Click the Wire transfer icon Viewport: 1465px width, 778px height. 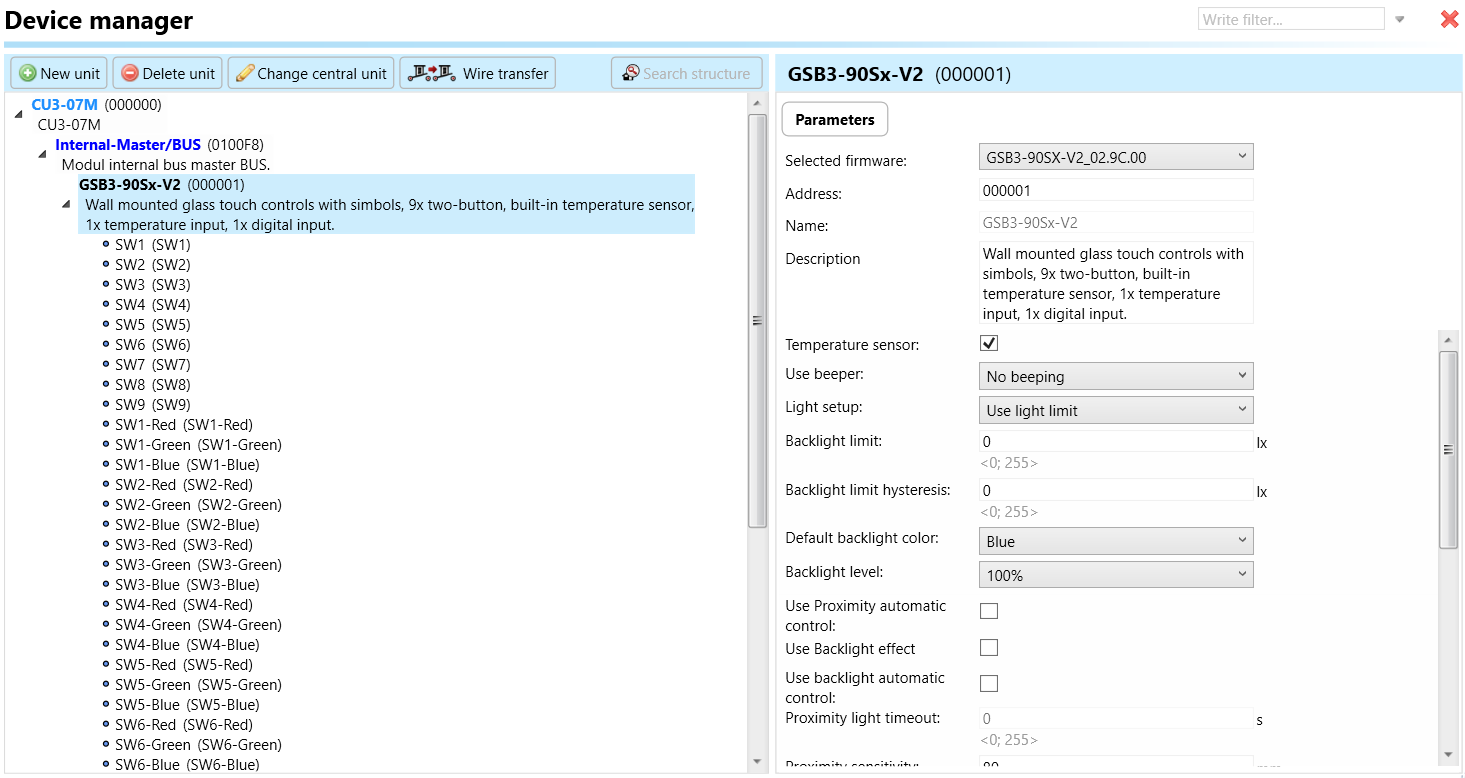[431, 73]
